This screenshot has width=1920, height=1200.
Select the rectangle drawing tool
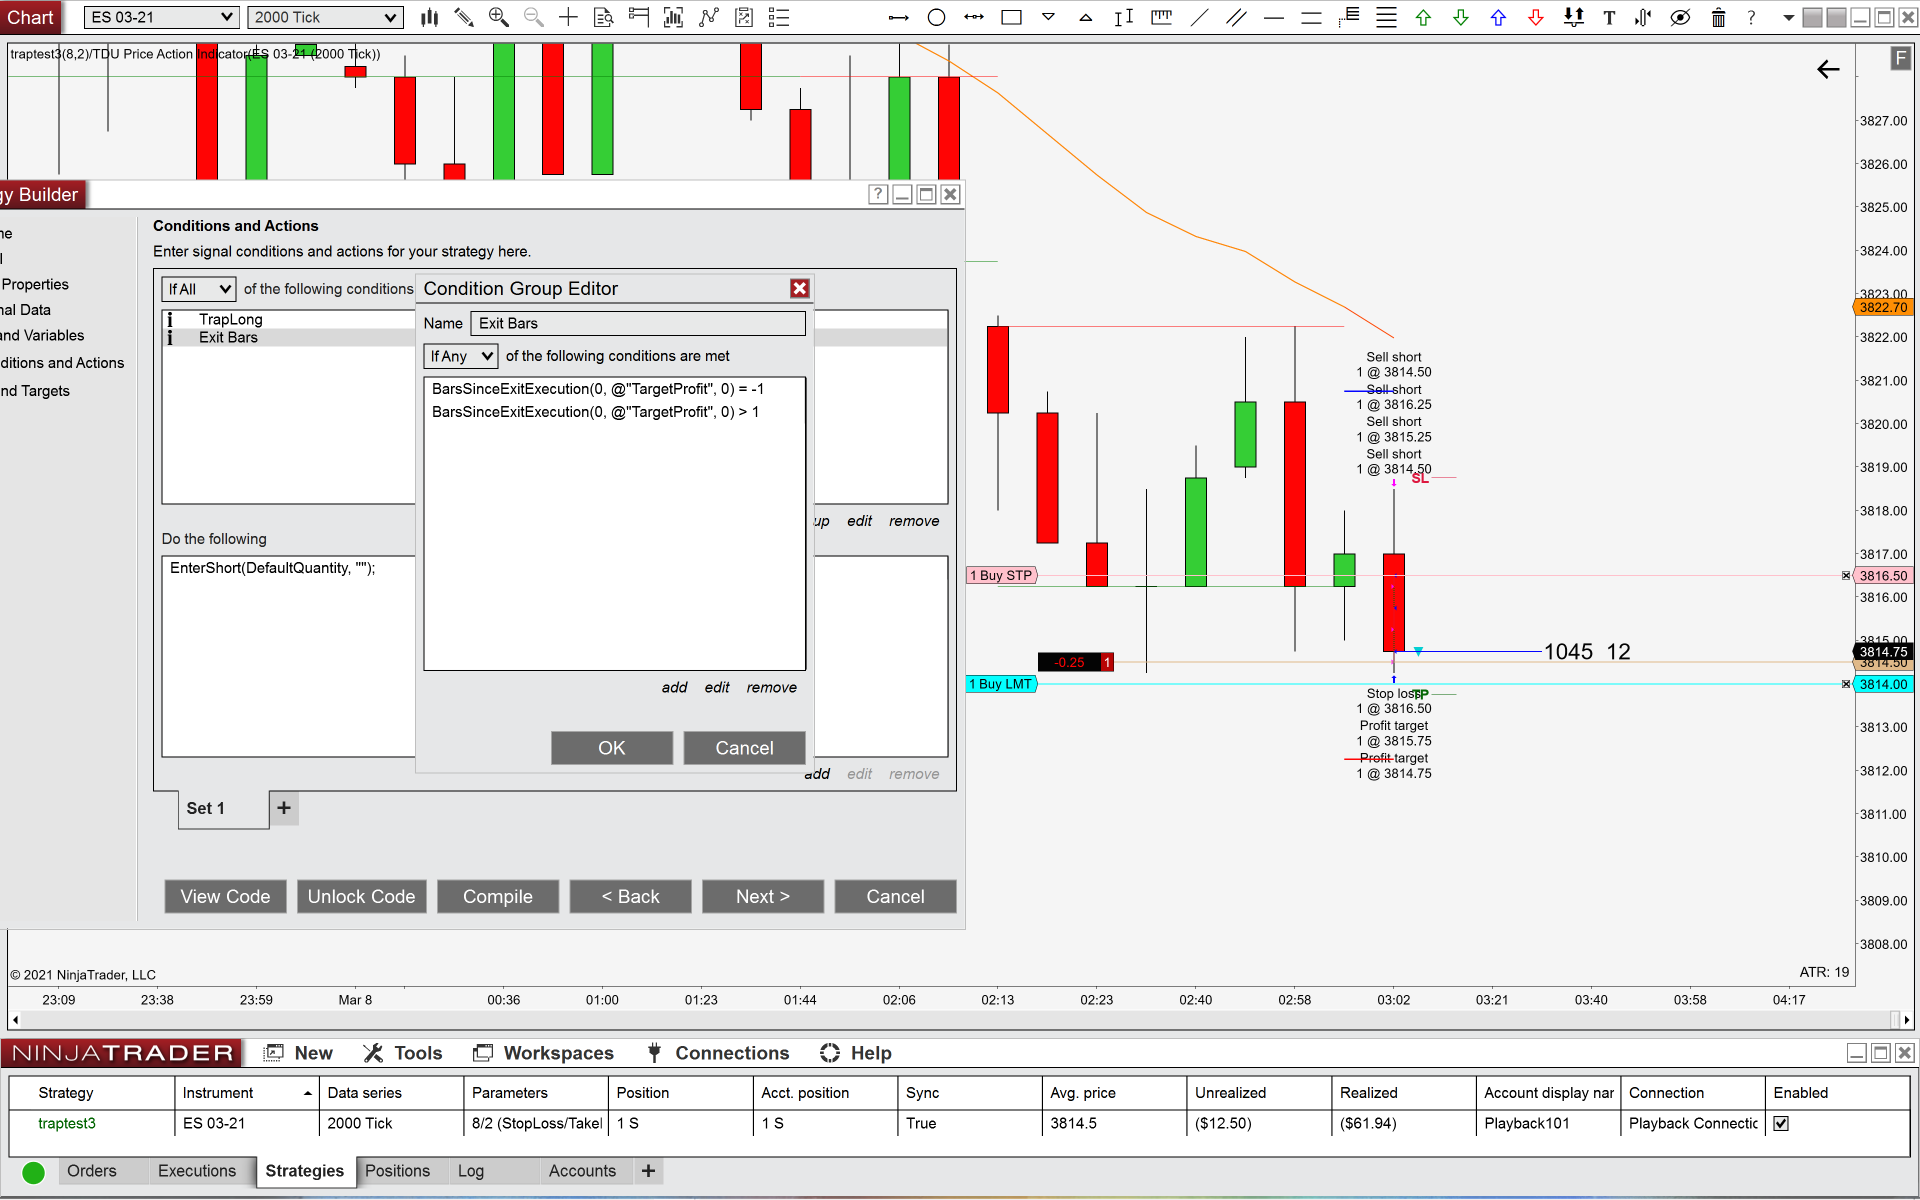point(1011,17)
